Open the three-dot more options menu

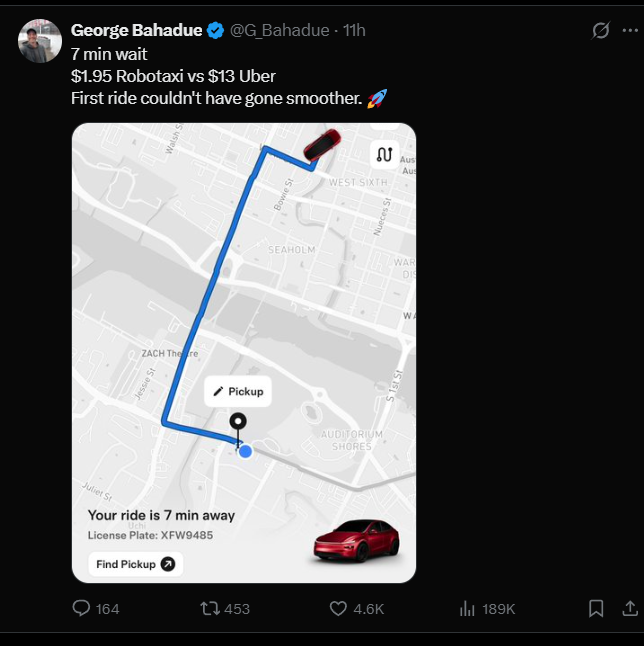pyautogui.click(x=629, y=30)
